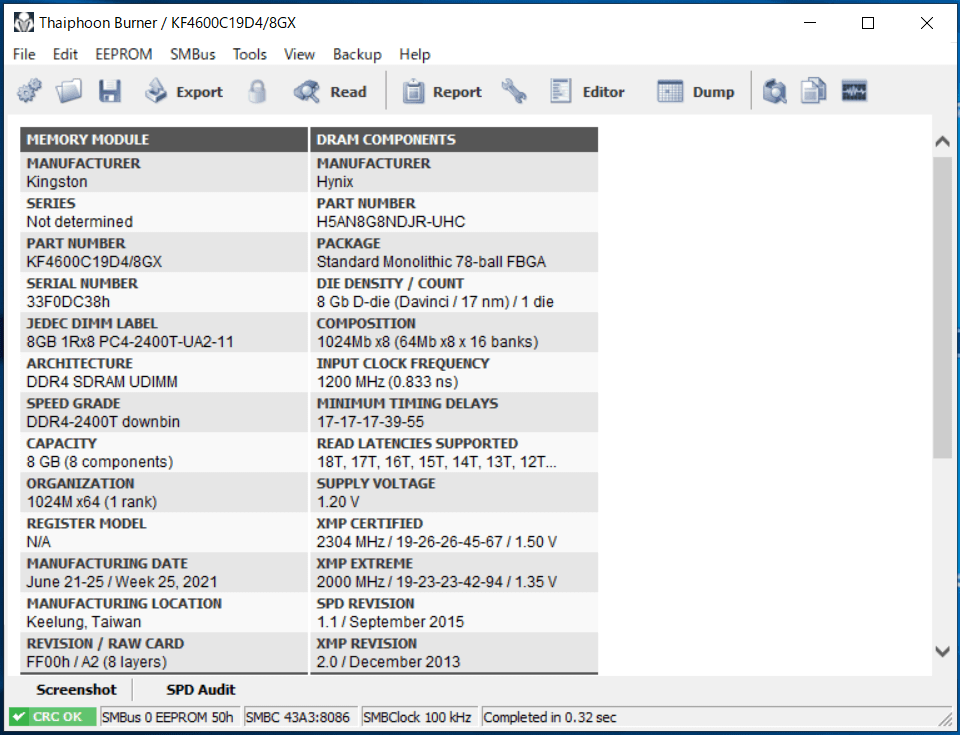960x735 pixels.
Task: Click the vertical scrollbar thumb
Action: coord(943,307)
